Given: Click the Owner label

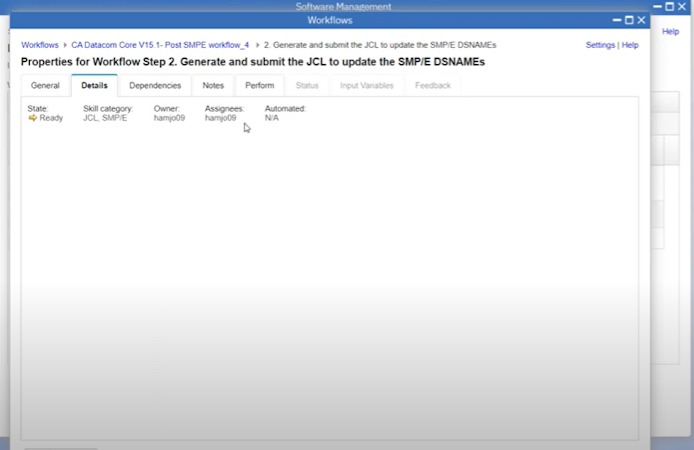Looking at the screenshot, I should [167, 109].
